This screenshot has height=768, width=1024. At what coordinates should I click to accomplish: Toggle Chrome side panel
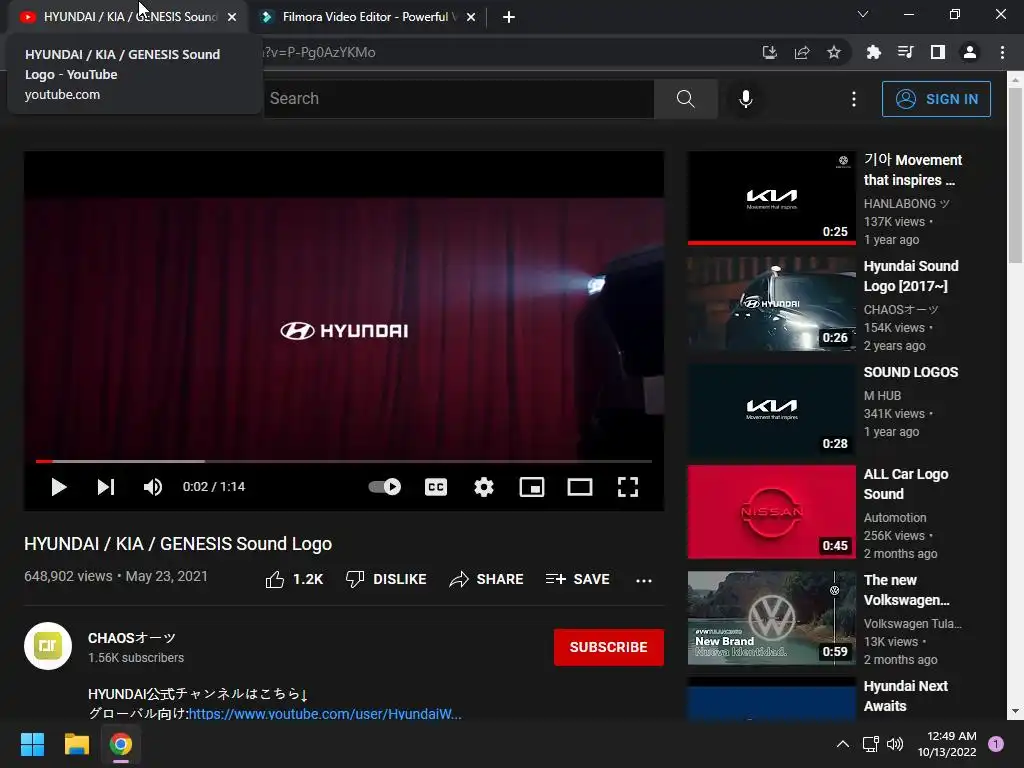938,52
